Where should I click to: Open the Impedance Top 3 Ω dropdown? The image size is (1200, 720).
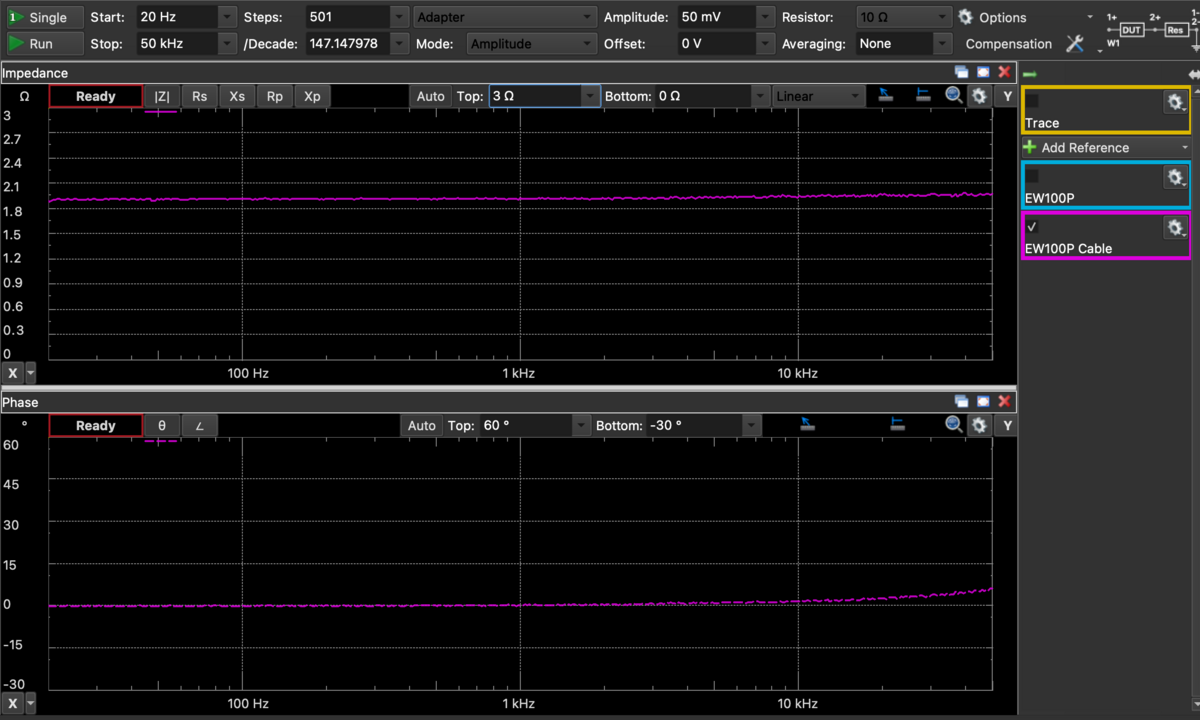590,96
